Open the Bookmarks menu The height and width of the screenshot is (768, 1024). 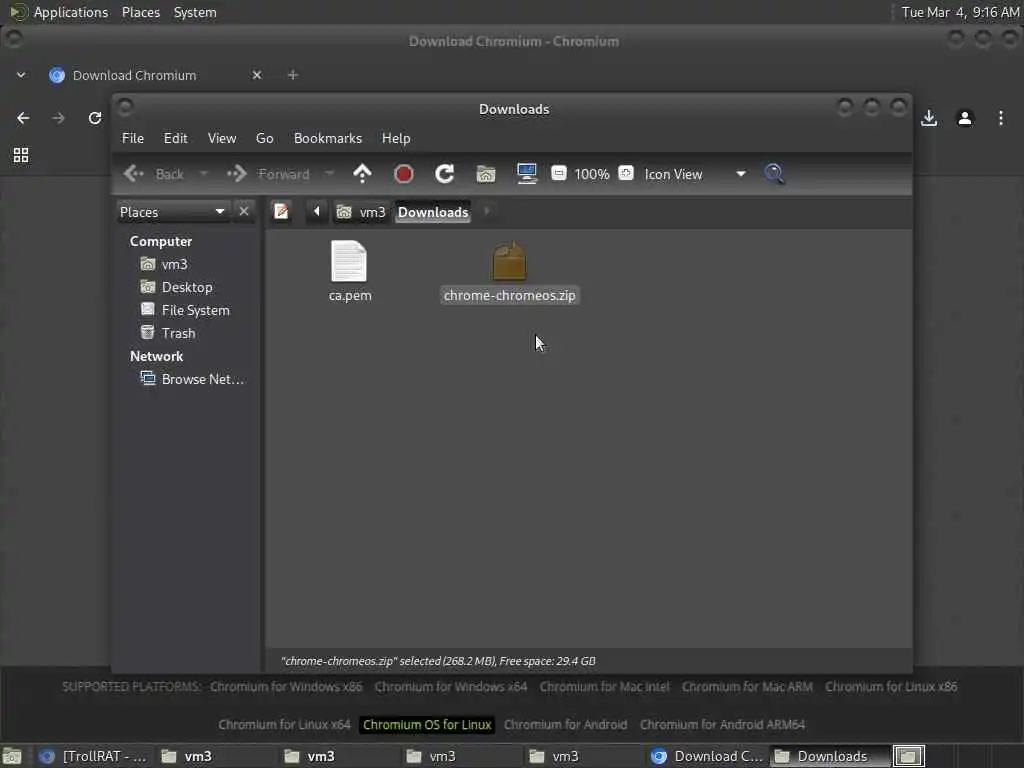(x=327, y=138)
